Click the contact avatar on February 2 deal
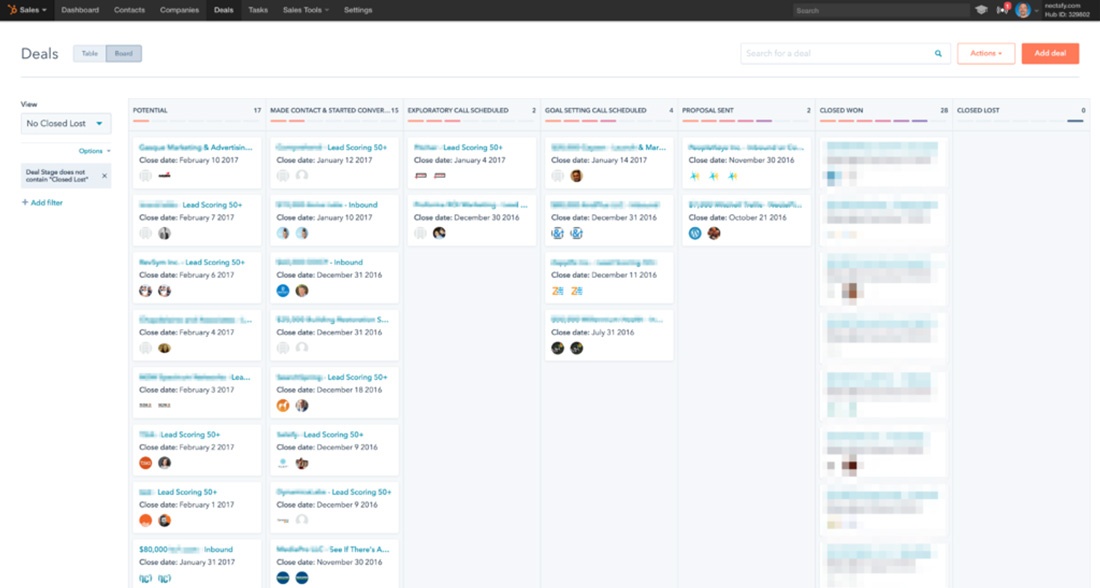 [164, 462]
